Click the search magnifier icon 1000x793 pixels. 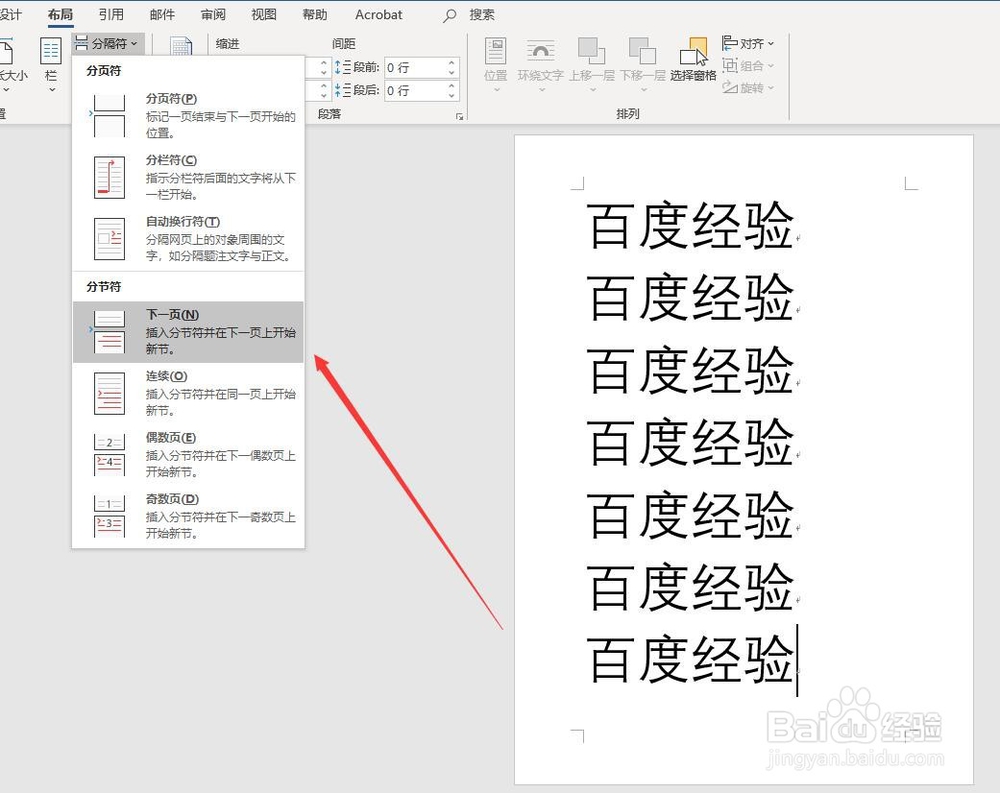[x=450, y=15]
